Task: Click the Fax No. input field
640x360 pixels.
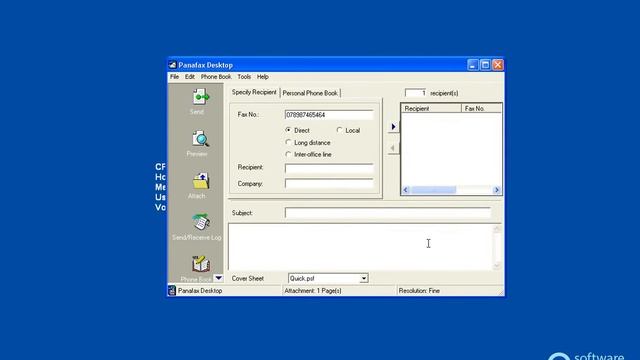Action: point(329,115)
